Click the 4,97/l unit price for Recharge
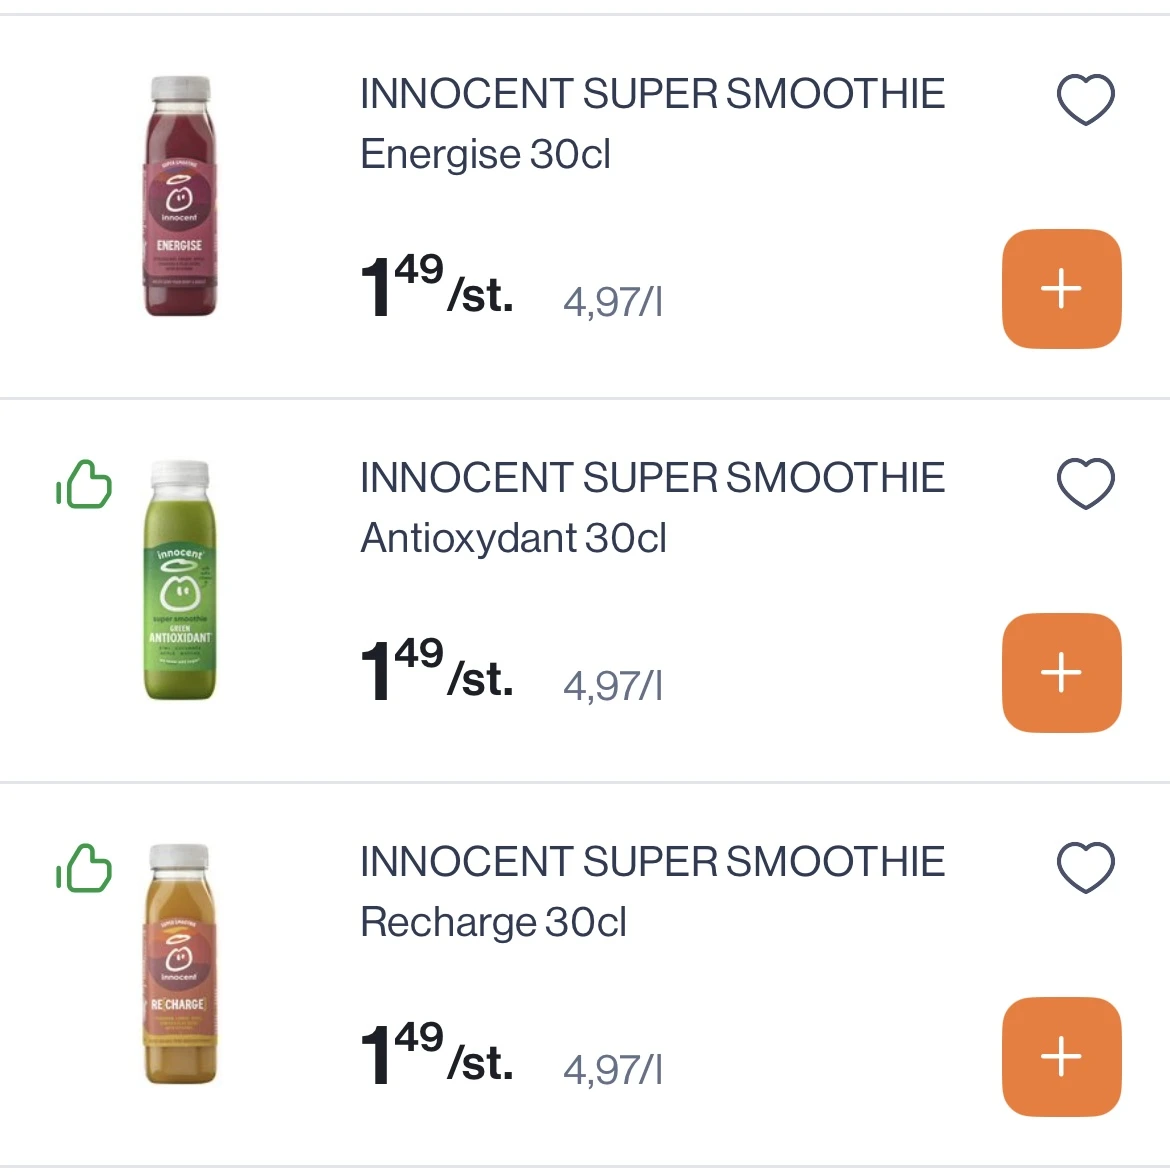1170x1175 pixels. (612, 1069)
